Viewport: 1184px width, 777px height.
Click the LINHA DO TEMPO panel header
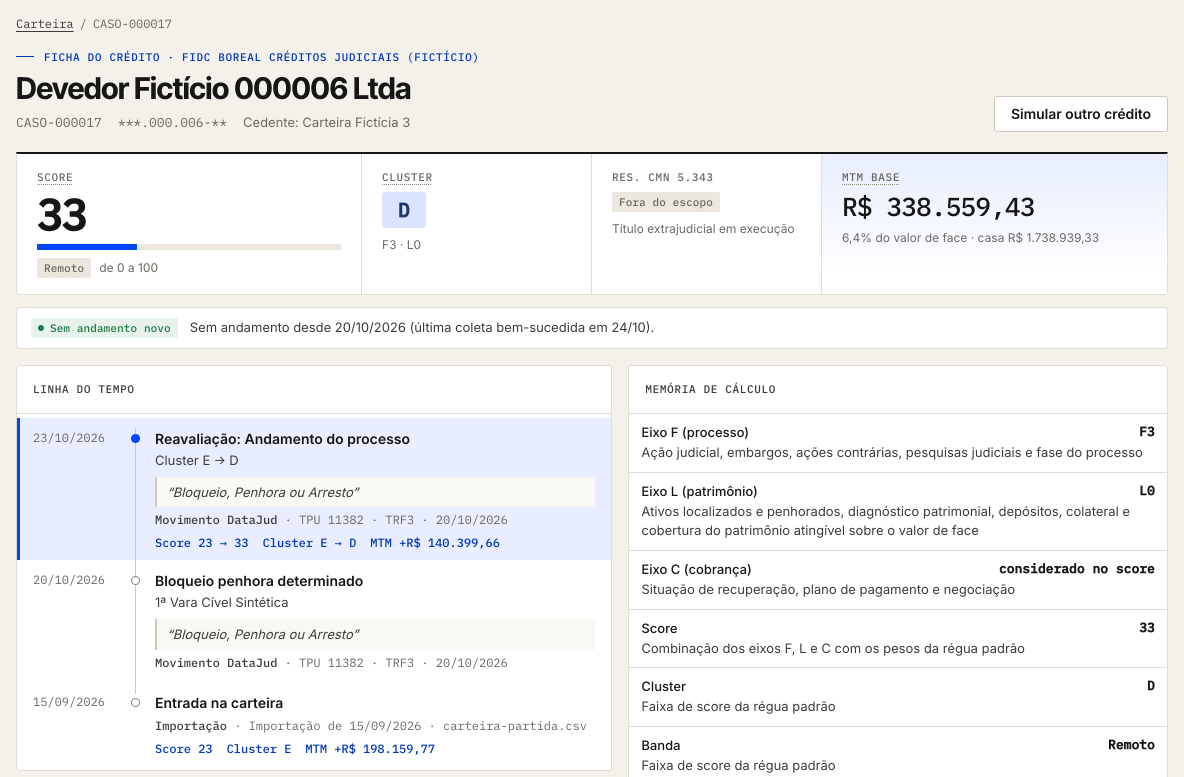(84, 390)
